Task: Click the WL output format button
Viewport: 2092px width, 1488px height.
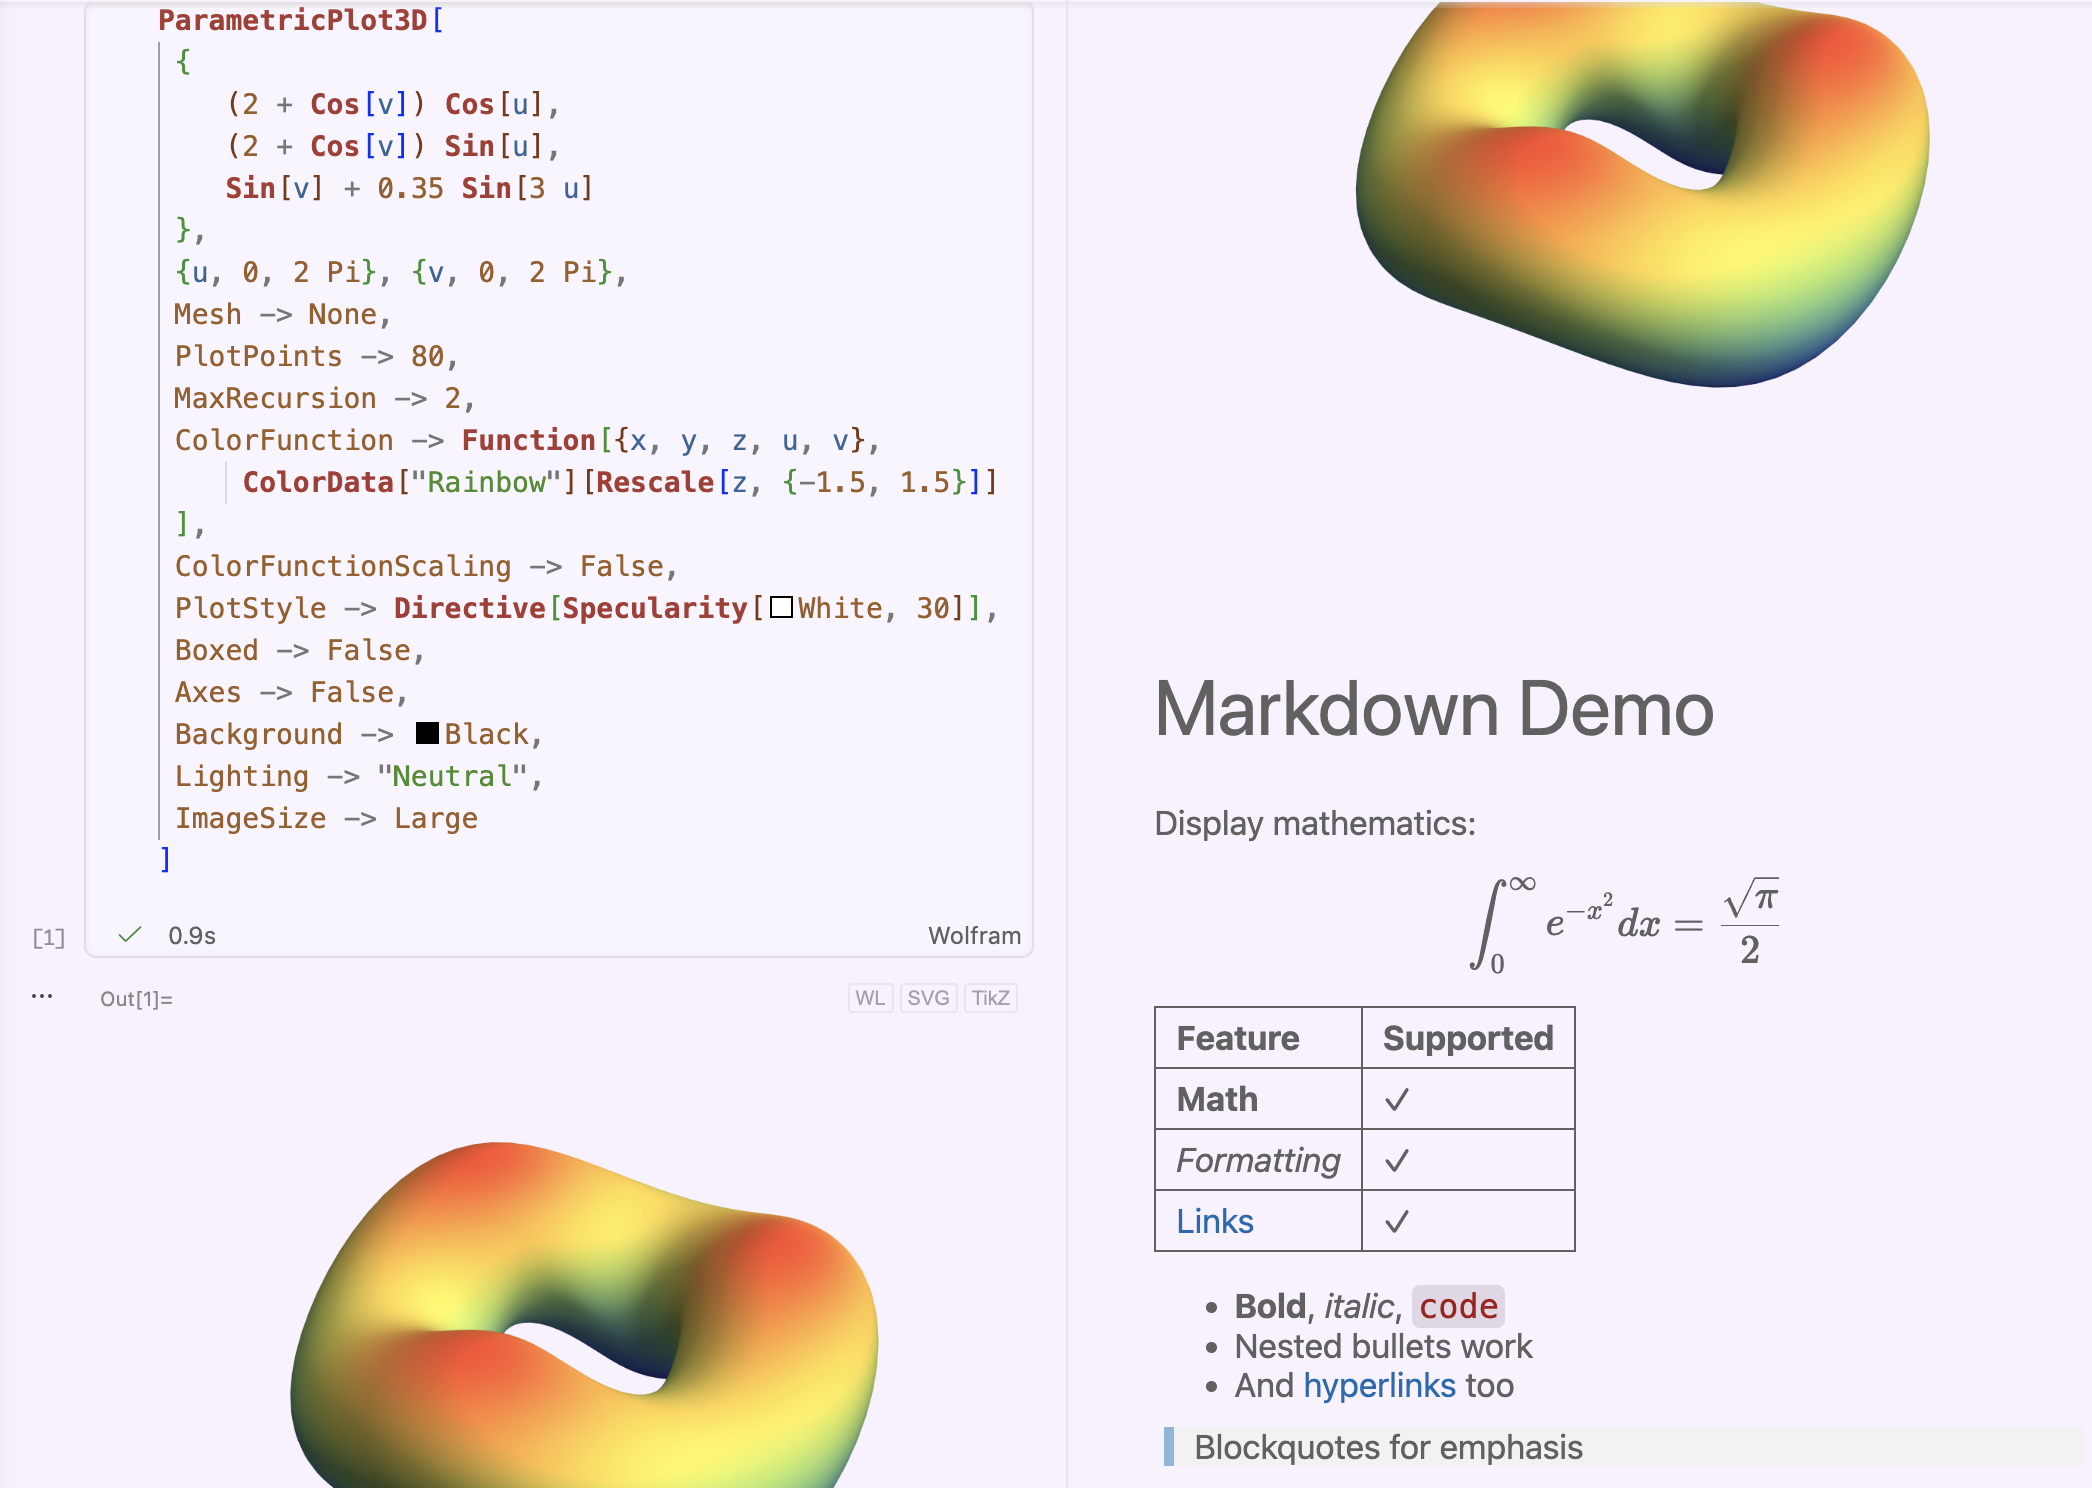Action: pos(870,998)
